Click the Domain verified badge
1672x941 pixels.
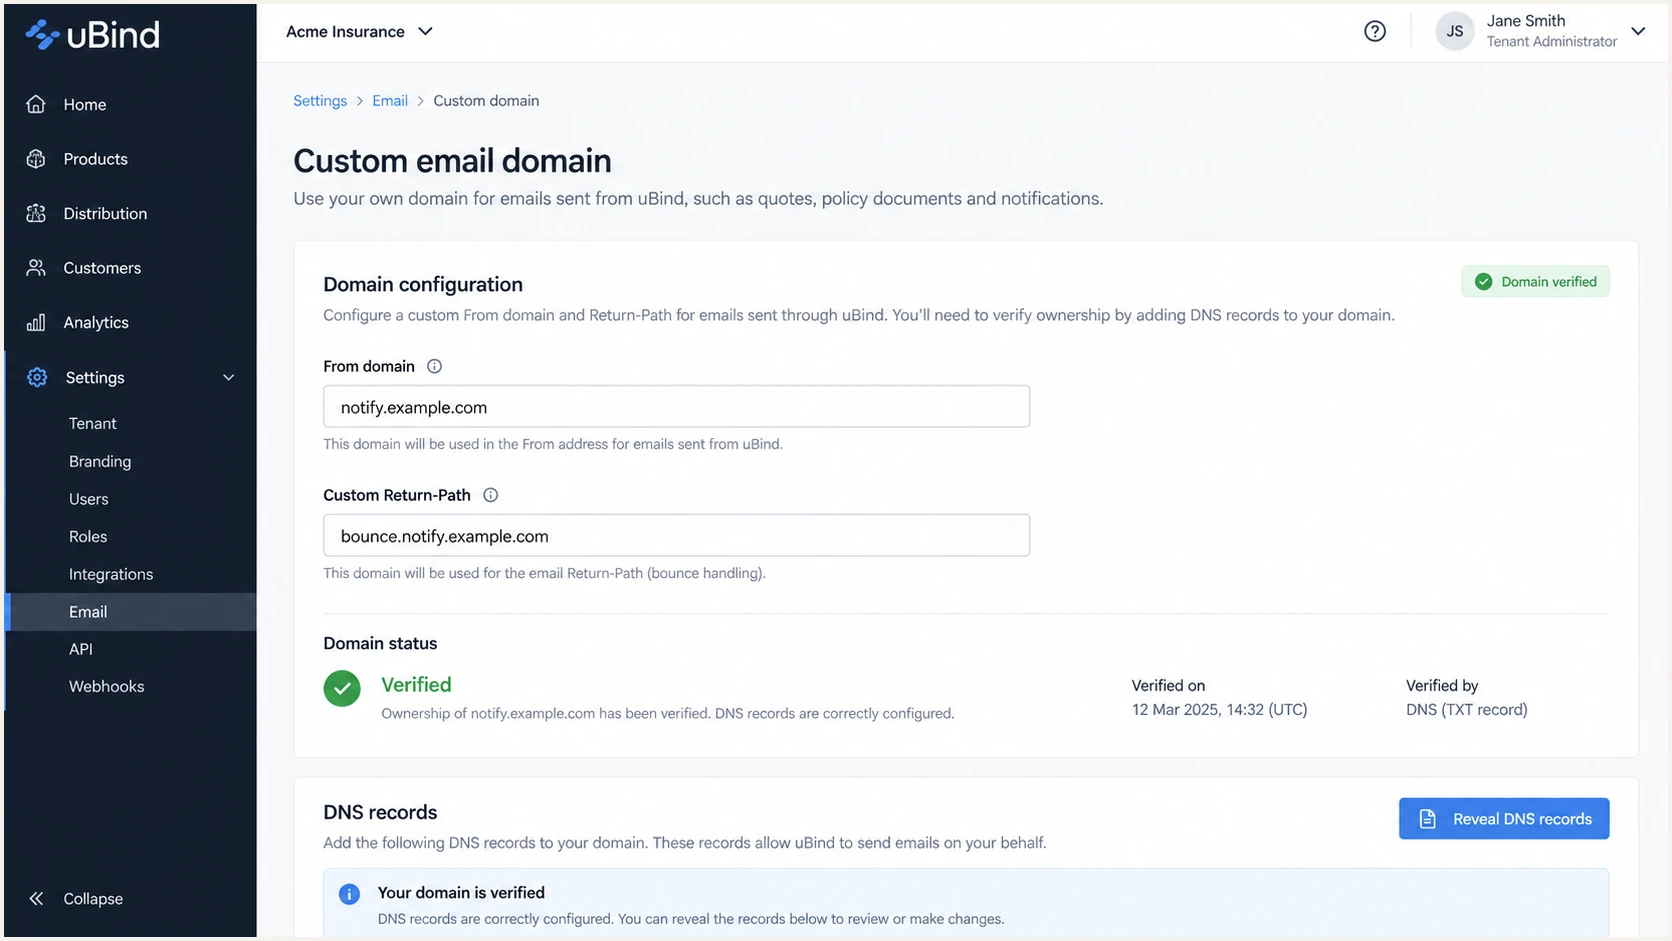[1536, 282]
